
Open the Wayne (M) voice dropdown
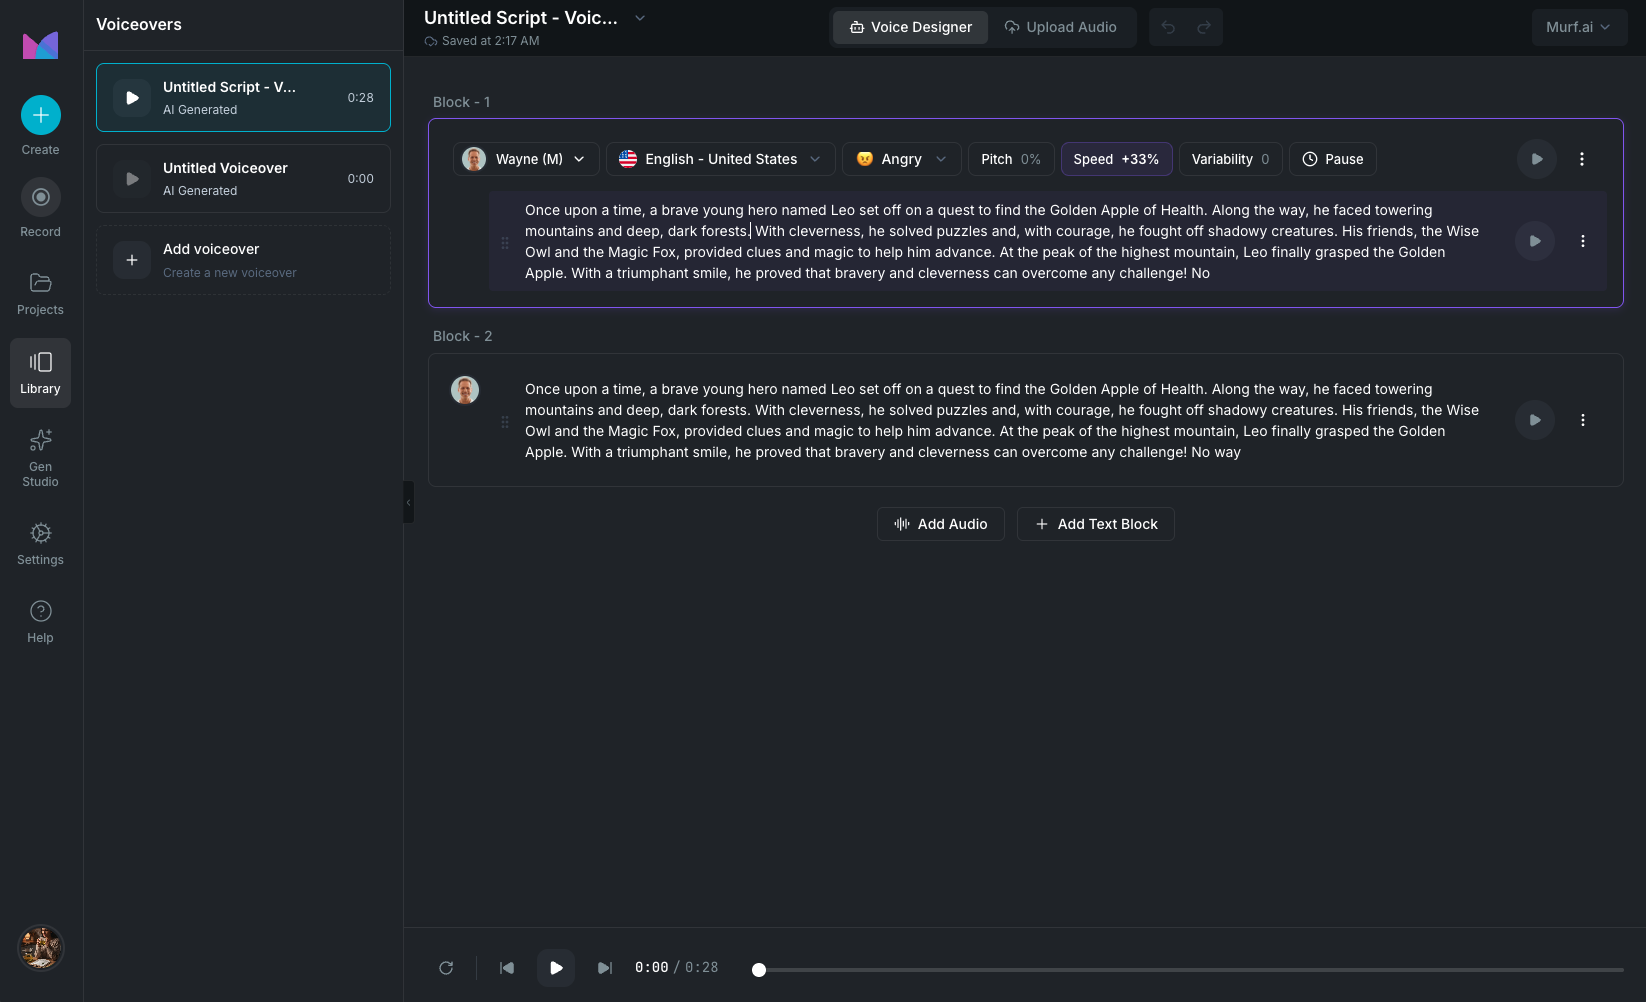click(x=524, y=158)
